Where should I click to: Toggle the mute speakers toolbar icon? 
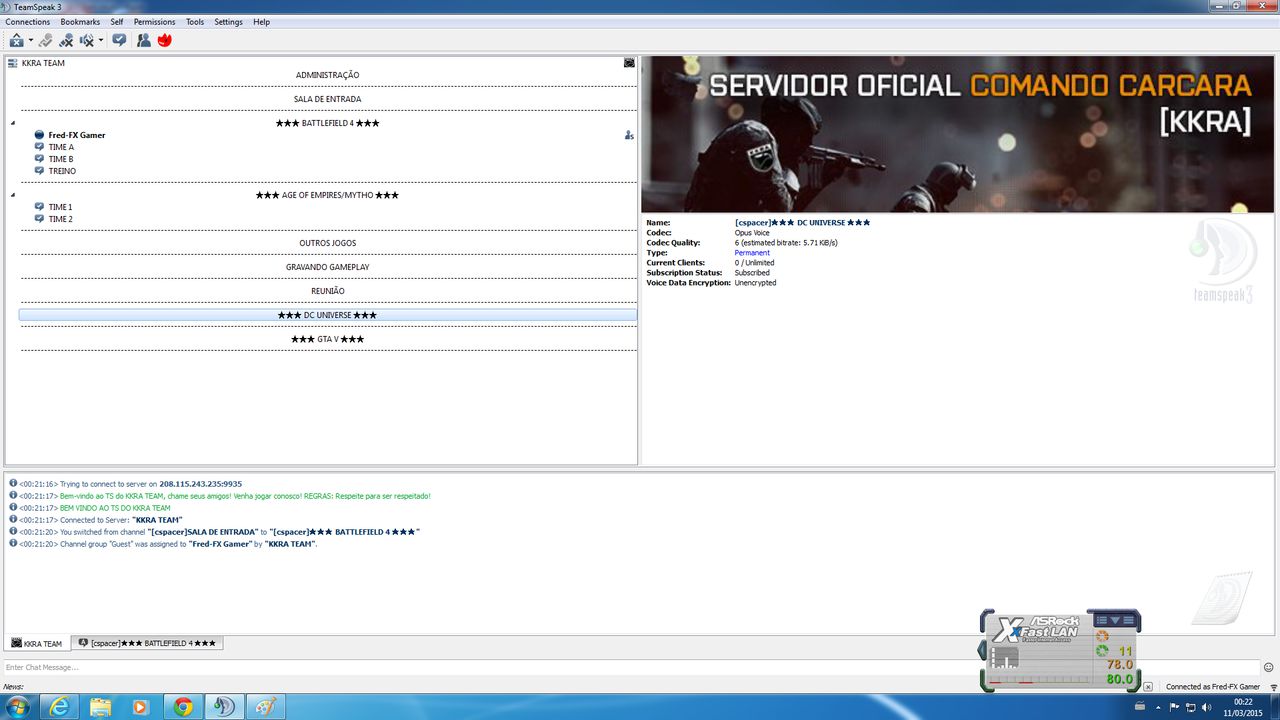pyautogui.click(x=87, y=40)
